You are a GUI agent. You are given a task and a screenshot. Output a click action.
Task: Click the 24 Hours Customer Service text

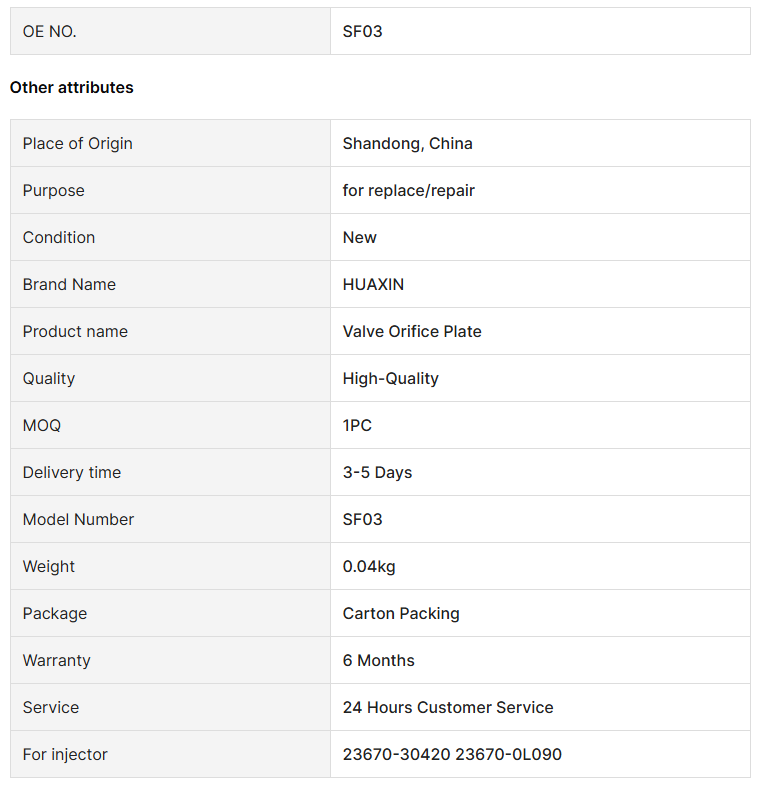[448, 707]
